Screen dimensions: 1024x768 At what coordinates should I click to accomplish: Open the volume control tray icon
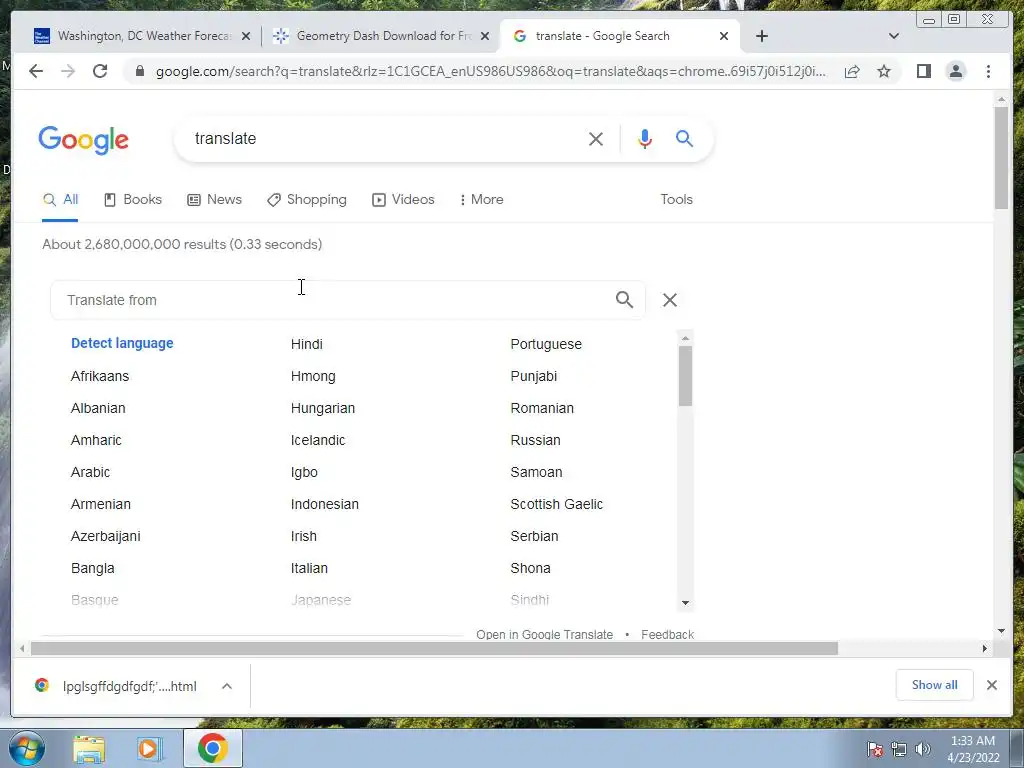click(x=923, y=749)
